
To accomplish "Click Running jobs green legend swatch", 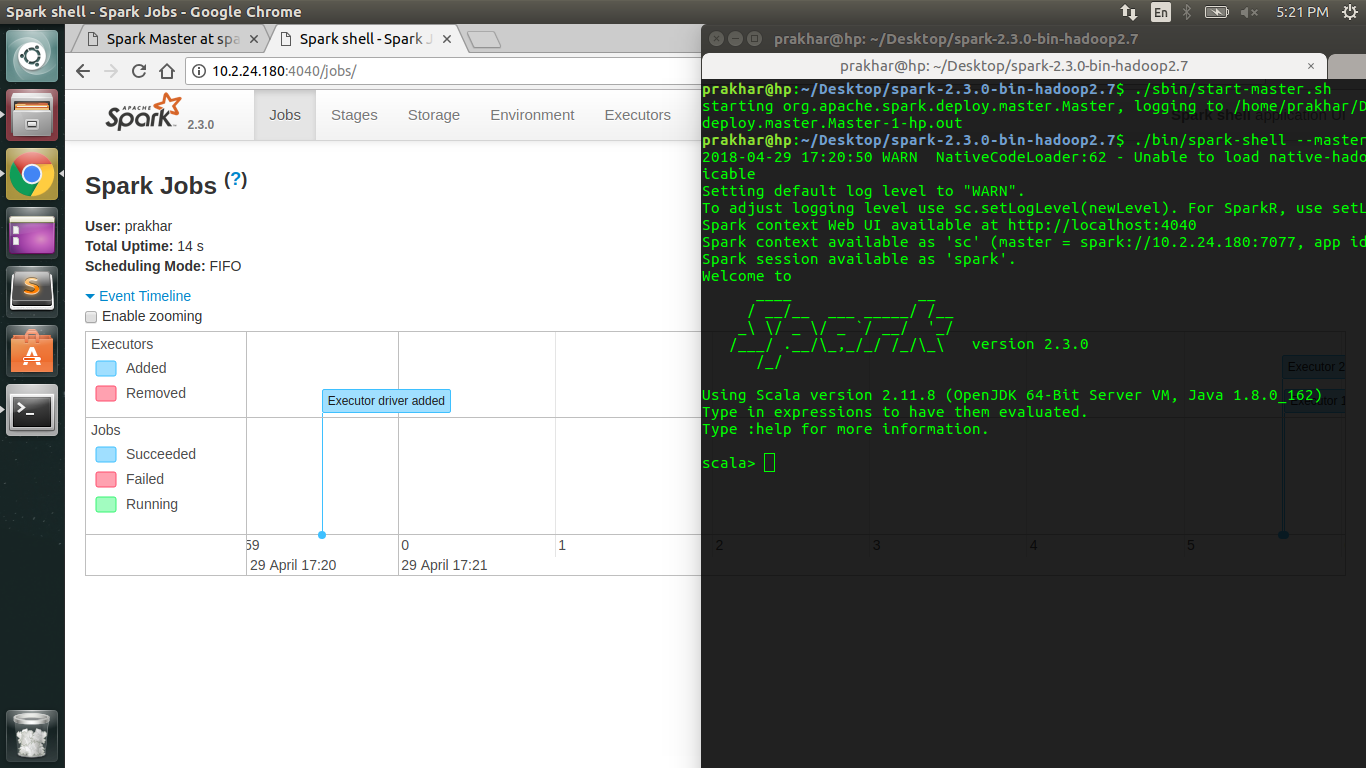I will [106, 504].
